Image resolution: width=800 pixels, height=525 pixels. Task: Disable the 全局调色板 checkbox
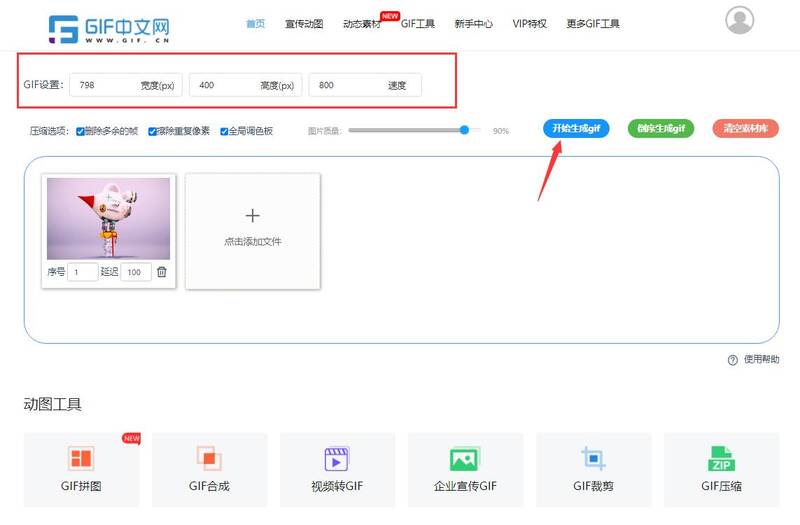225,131
